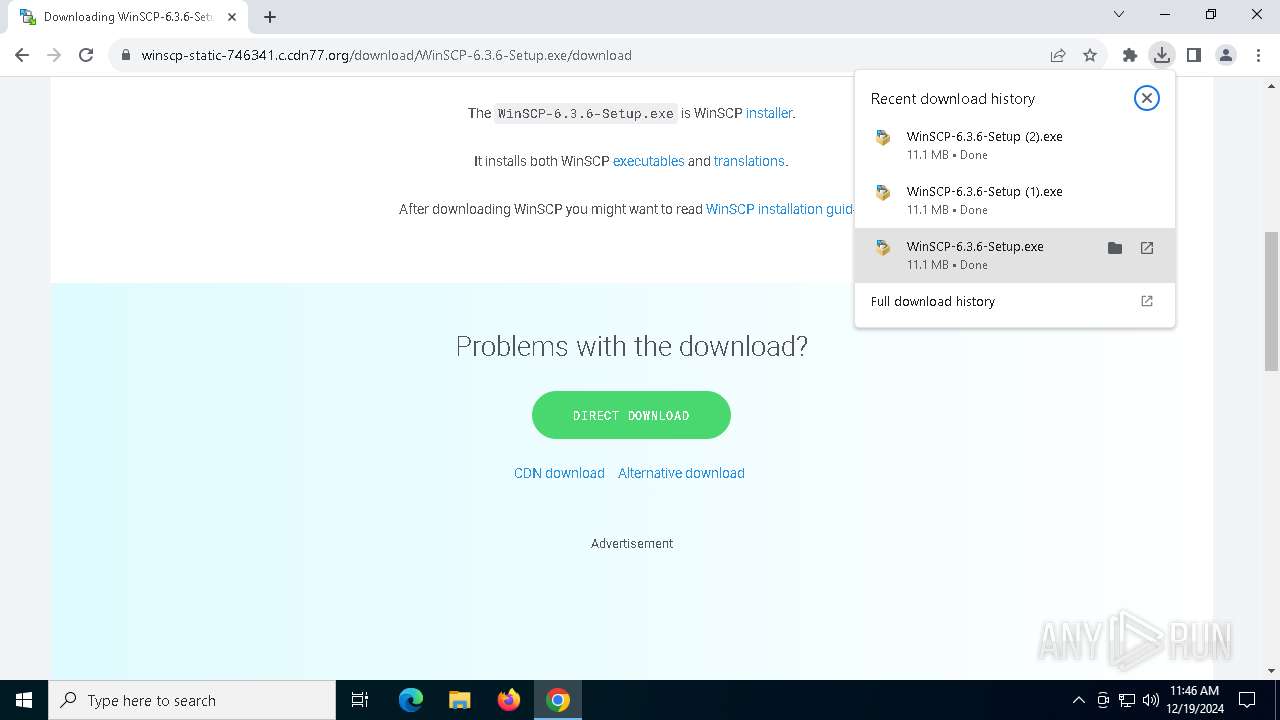Select the Downloading WinSCP tab

coord(127,17)
